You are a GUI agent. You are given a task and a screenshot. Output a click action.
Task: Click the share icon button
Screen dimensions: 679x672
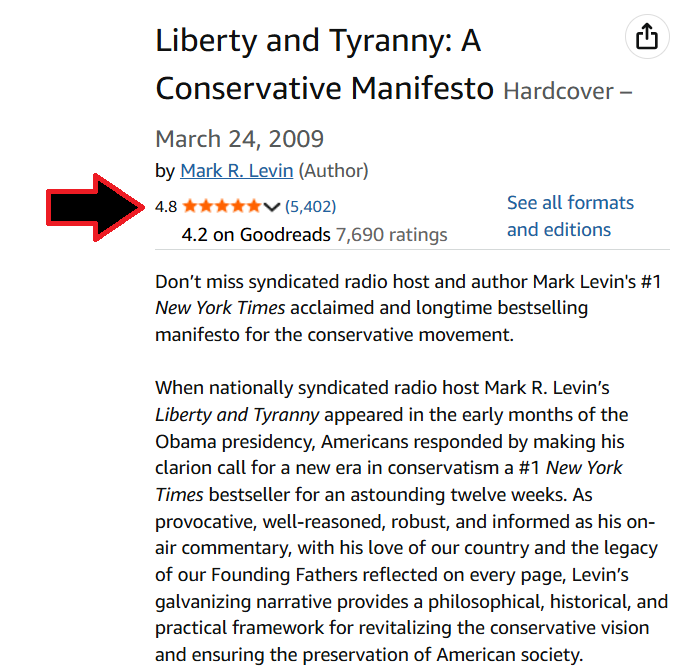(647, 37)
